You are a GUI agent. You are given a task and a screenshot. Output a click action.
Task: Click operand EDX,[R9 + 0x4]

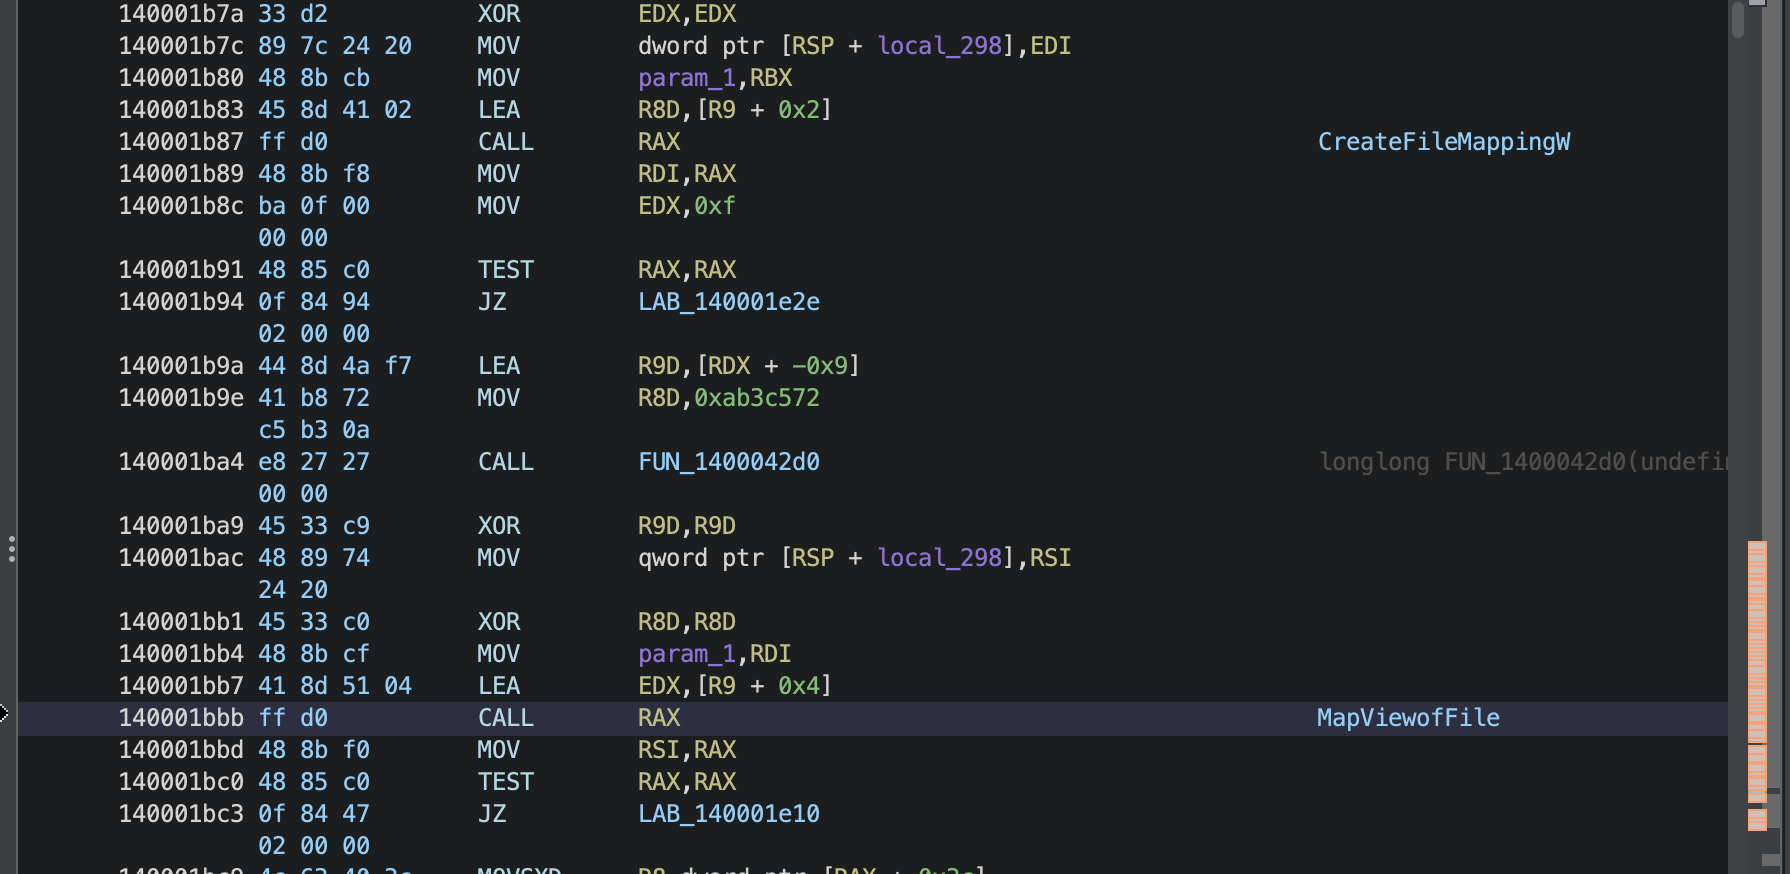pos(735,686)
